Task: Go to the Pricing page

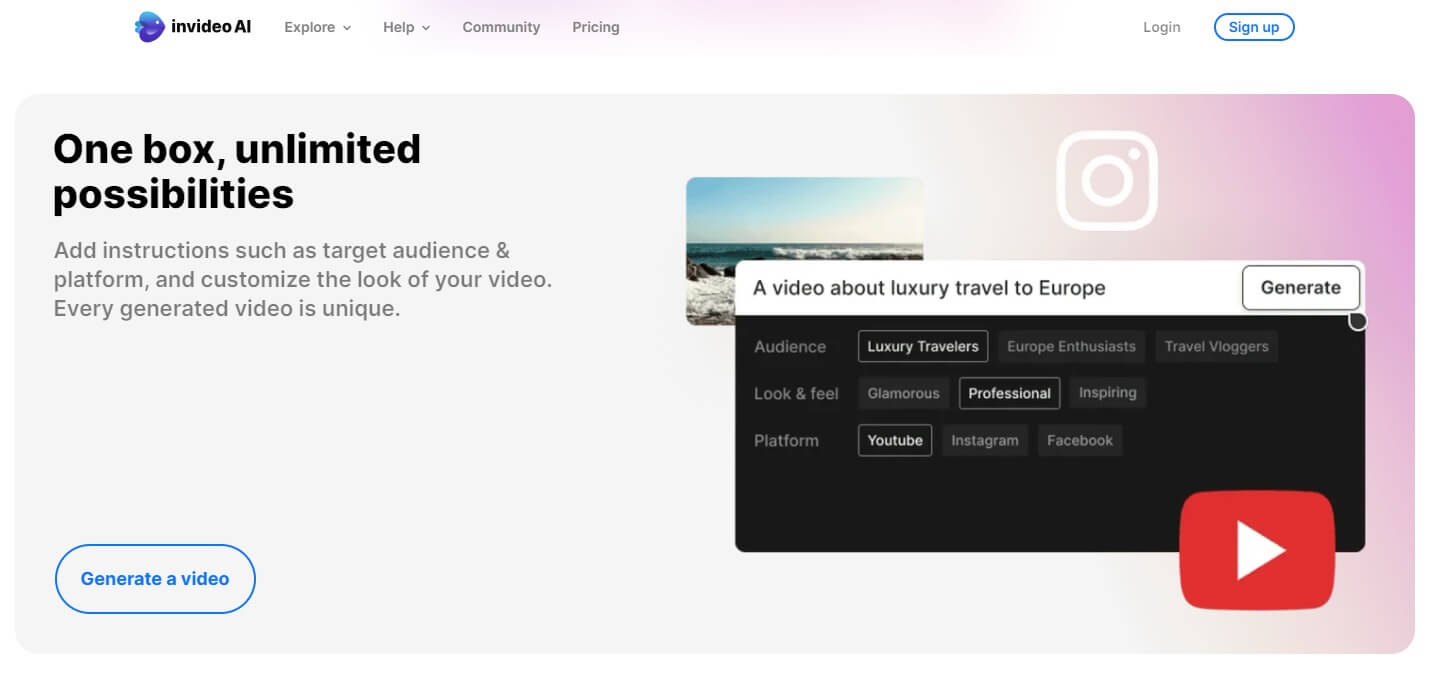Action: pos(596,27)
